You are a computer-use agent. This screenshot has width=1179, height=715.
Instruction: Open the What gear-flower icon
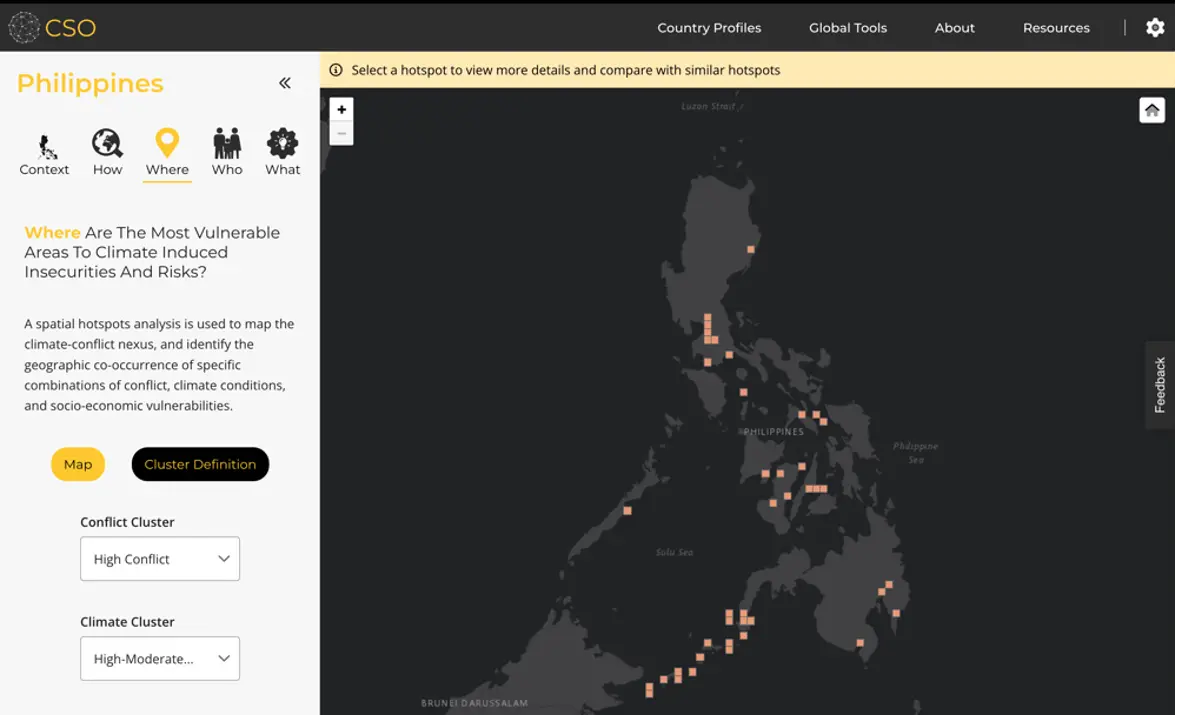[282, 143]
